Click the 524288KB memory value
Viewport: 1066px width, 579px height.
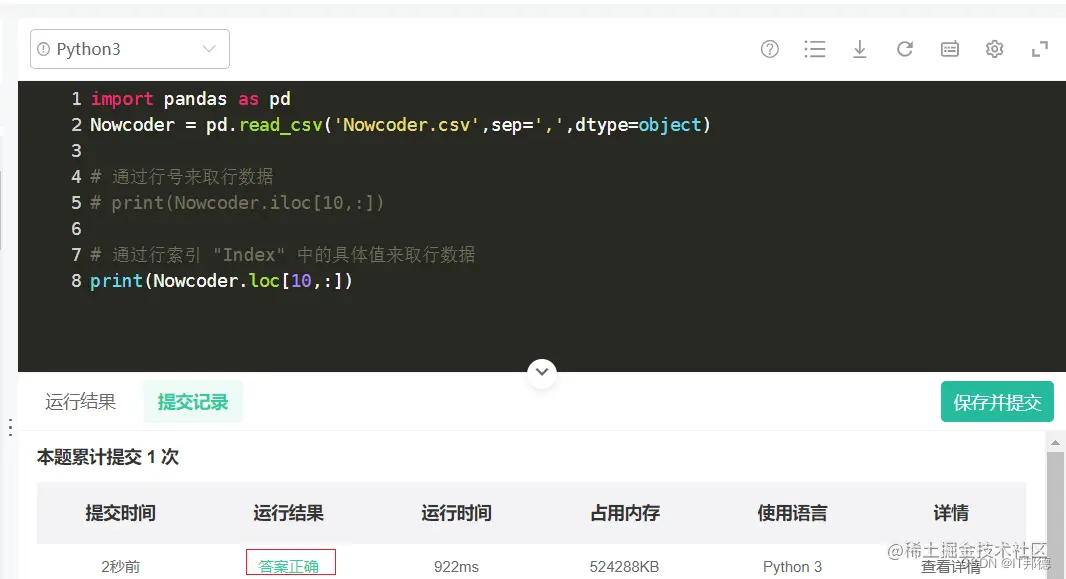tap(624, 567)
